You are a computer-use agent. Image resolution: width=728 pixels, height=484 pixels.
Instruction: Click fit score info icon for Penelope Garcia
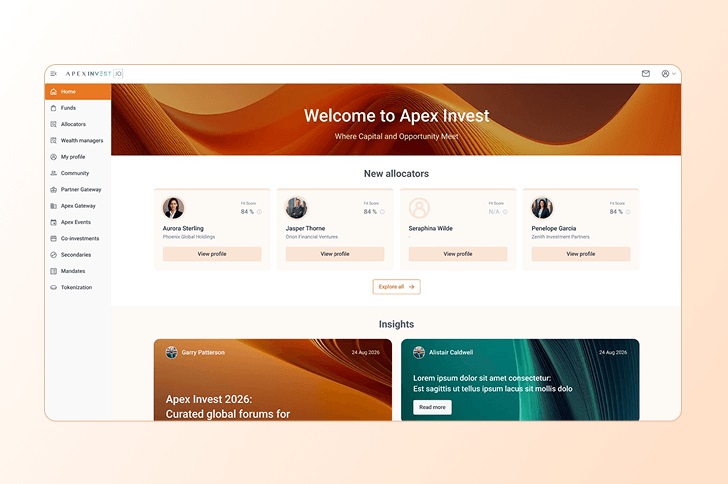click(628, 212)
